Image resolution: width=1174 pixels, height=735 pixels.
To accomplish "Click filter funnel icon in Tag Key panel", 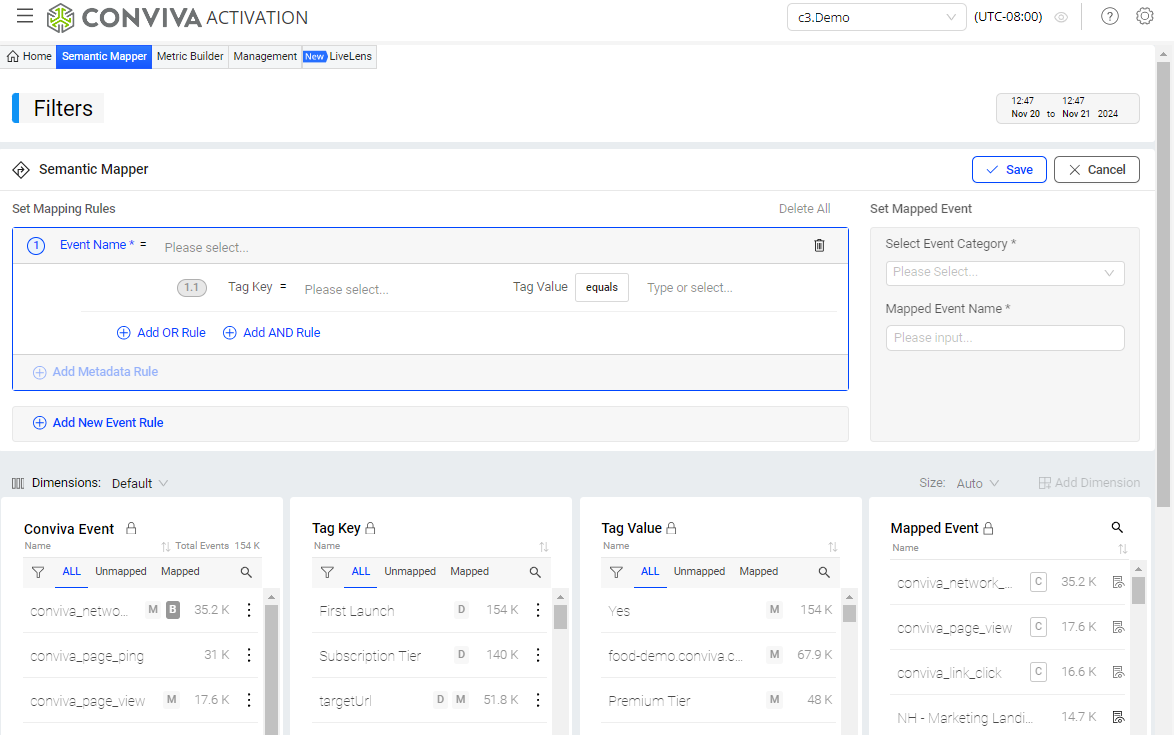I will click(327, 572).
